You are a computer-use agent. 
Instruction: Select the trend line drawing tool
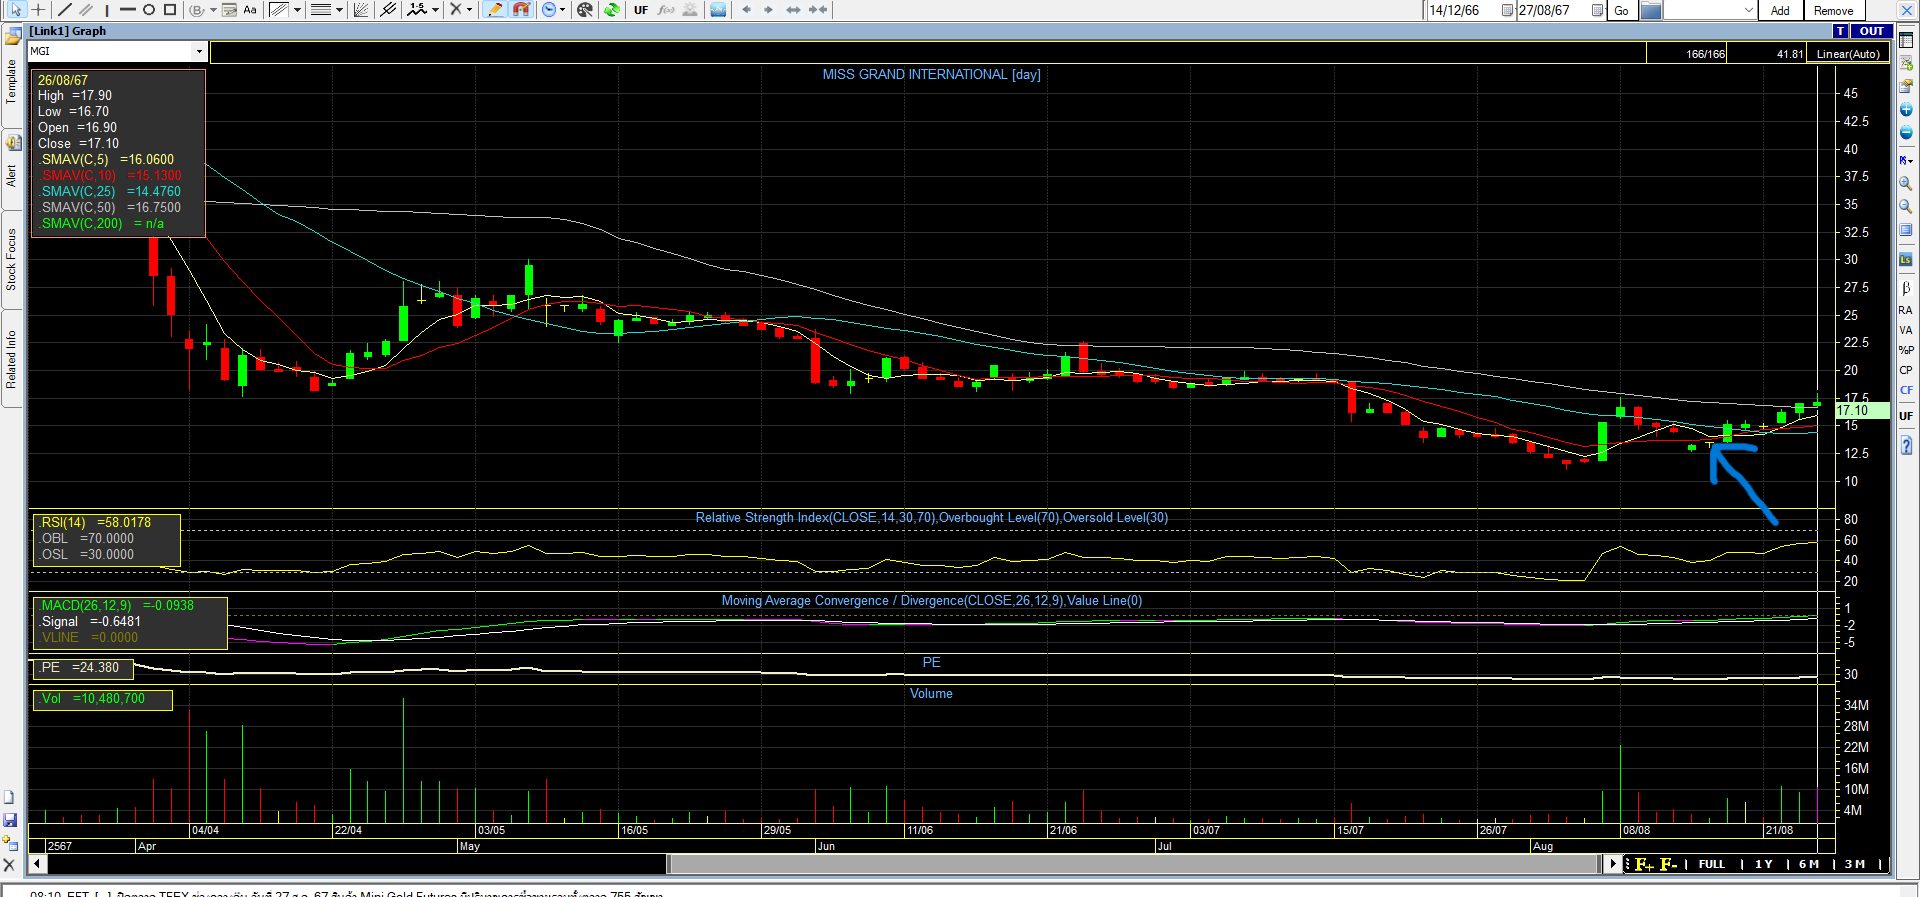coord(65,10)
